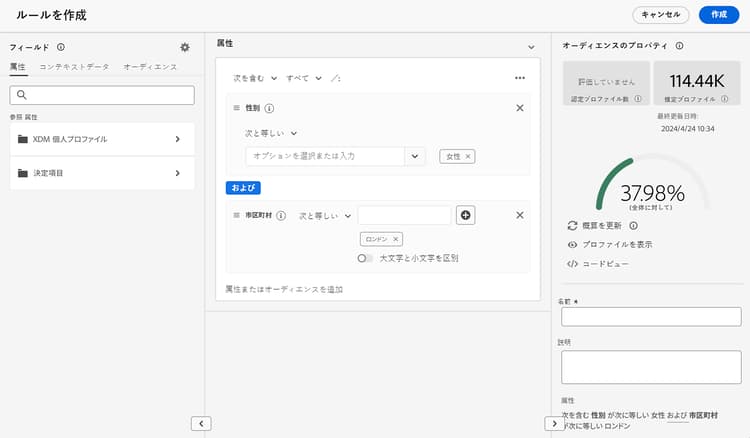This screenshot has height=438, width=750.
Task: Open 次と等しい operator dropdown for 性別
Action: point(271,133)
